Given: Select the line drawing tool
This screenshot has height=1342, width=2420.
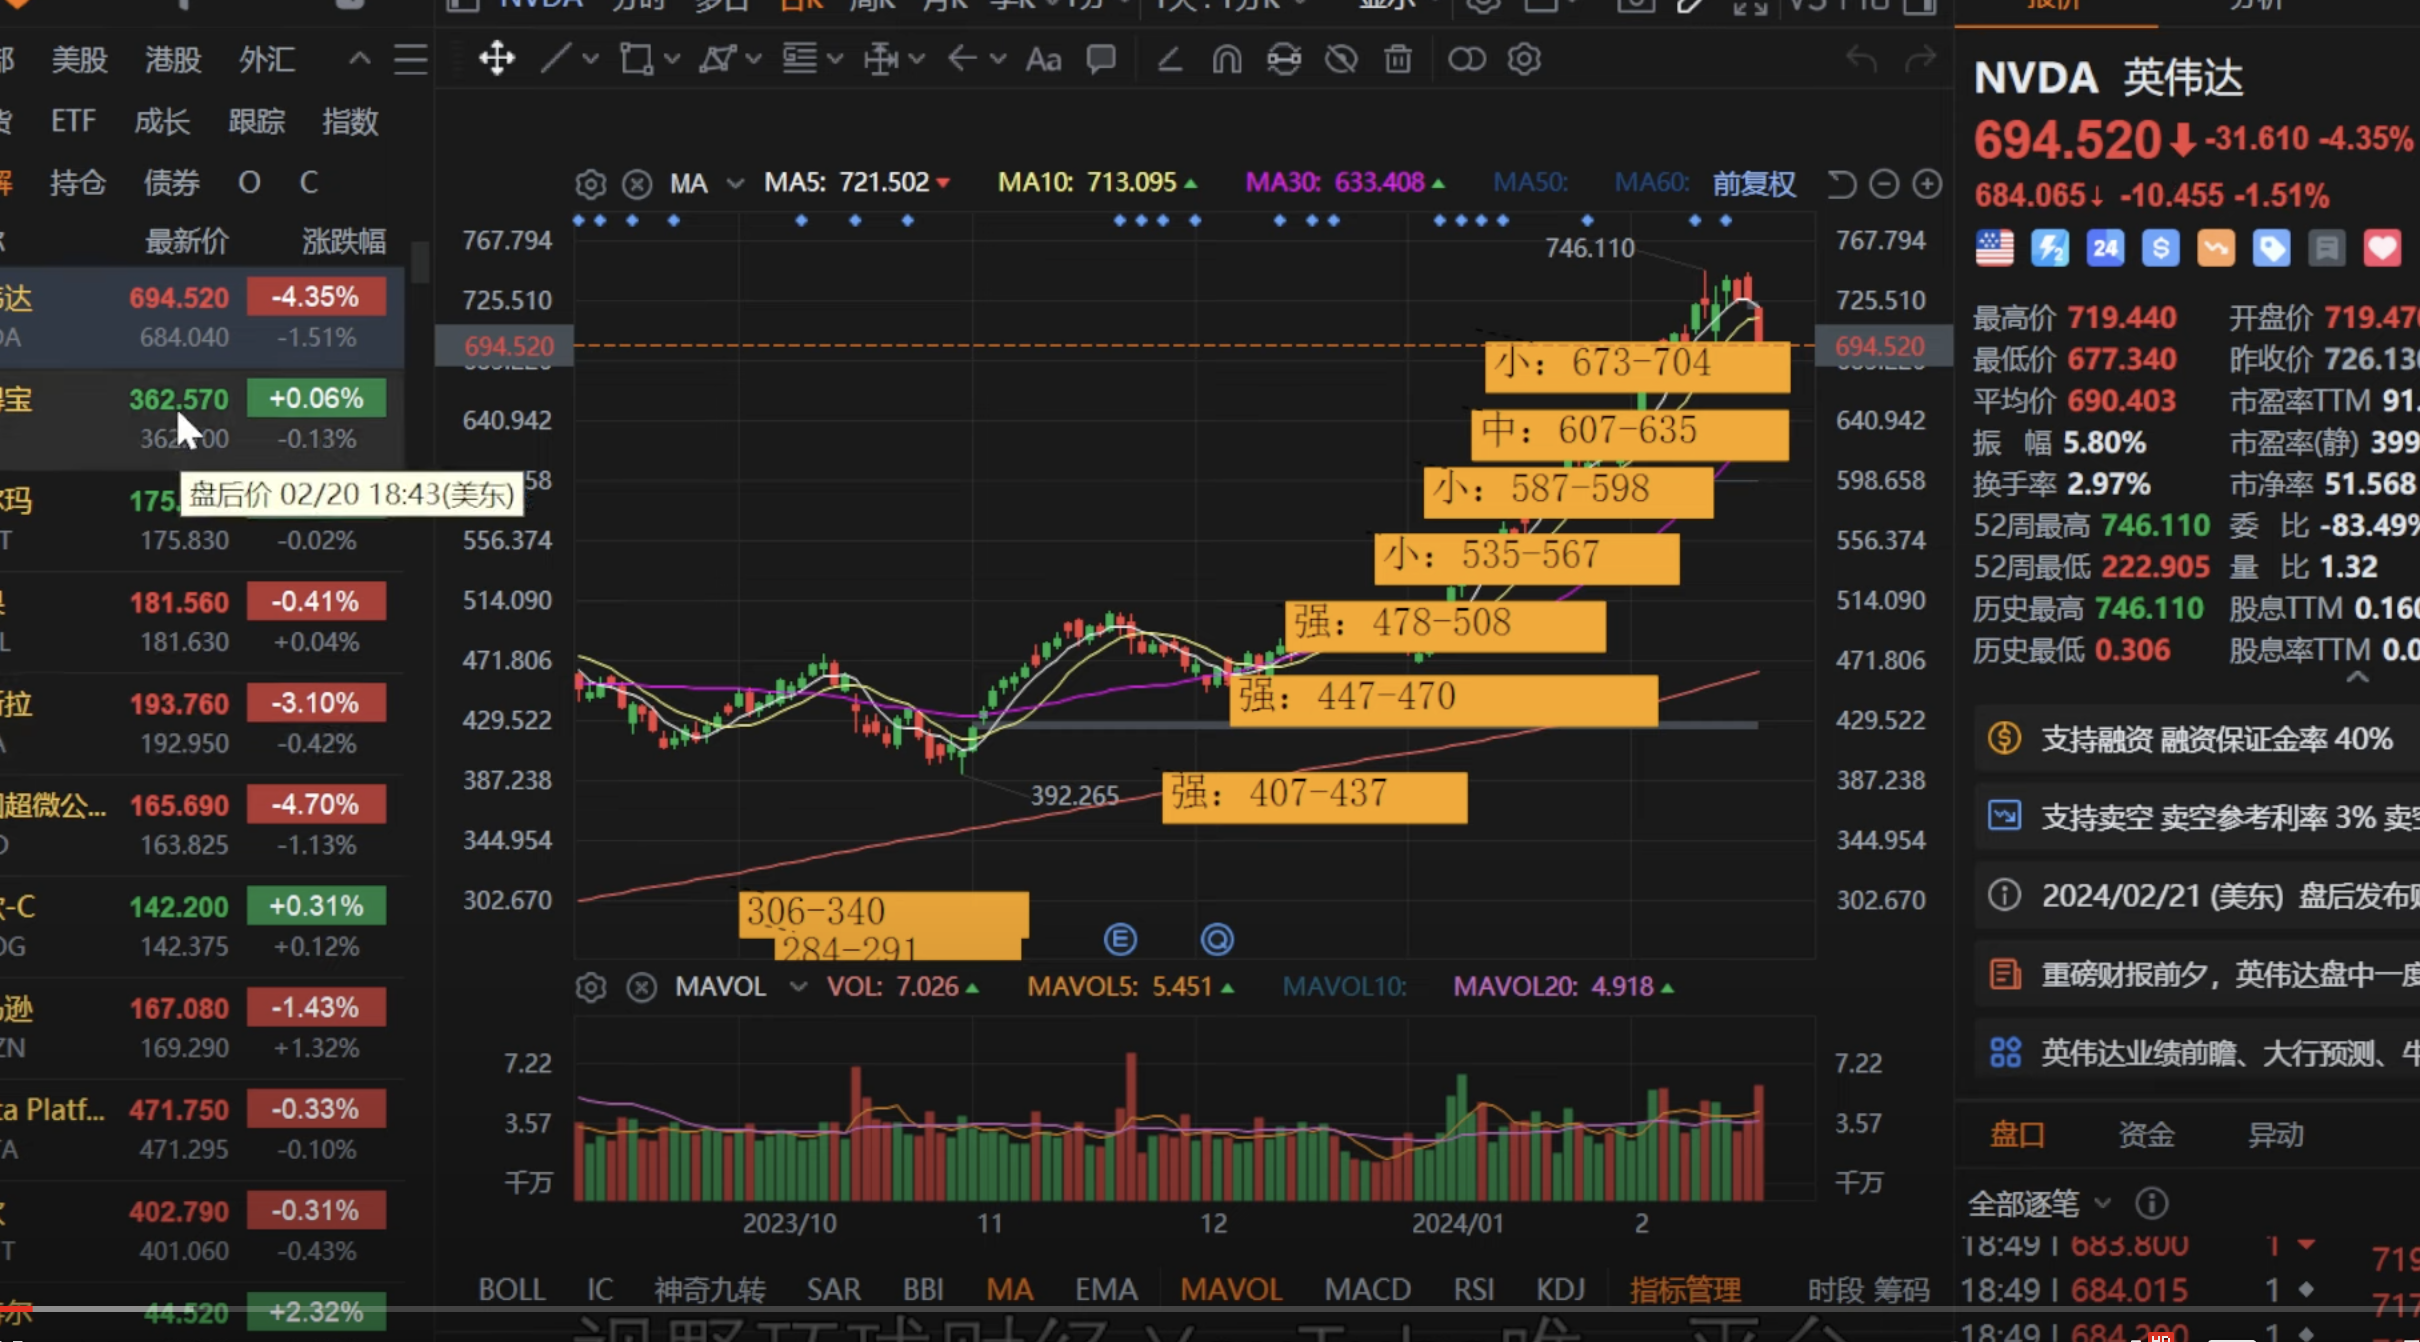Looking at the screenshot, I should click(556, 59).
